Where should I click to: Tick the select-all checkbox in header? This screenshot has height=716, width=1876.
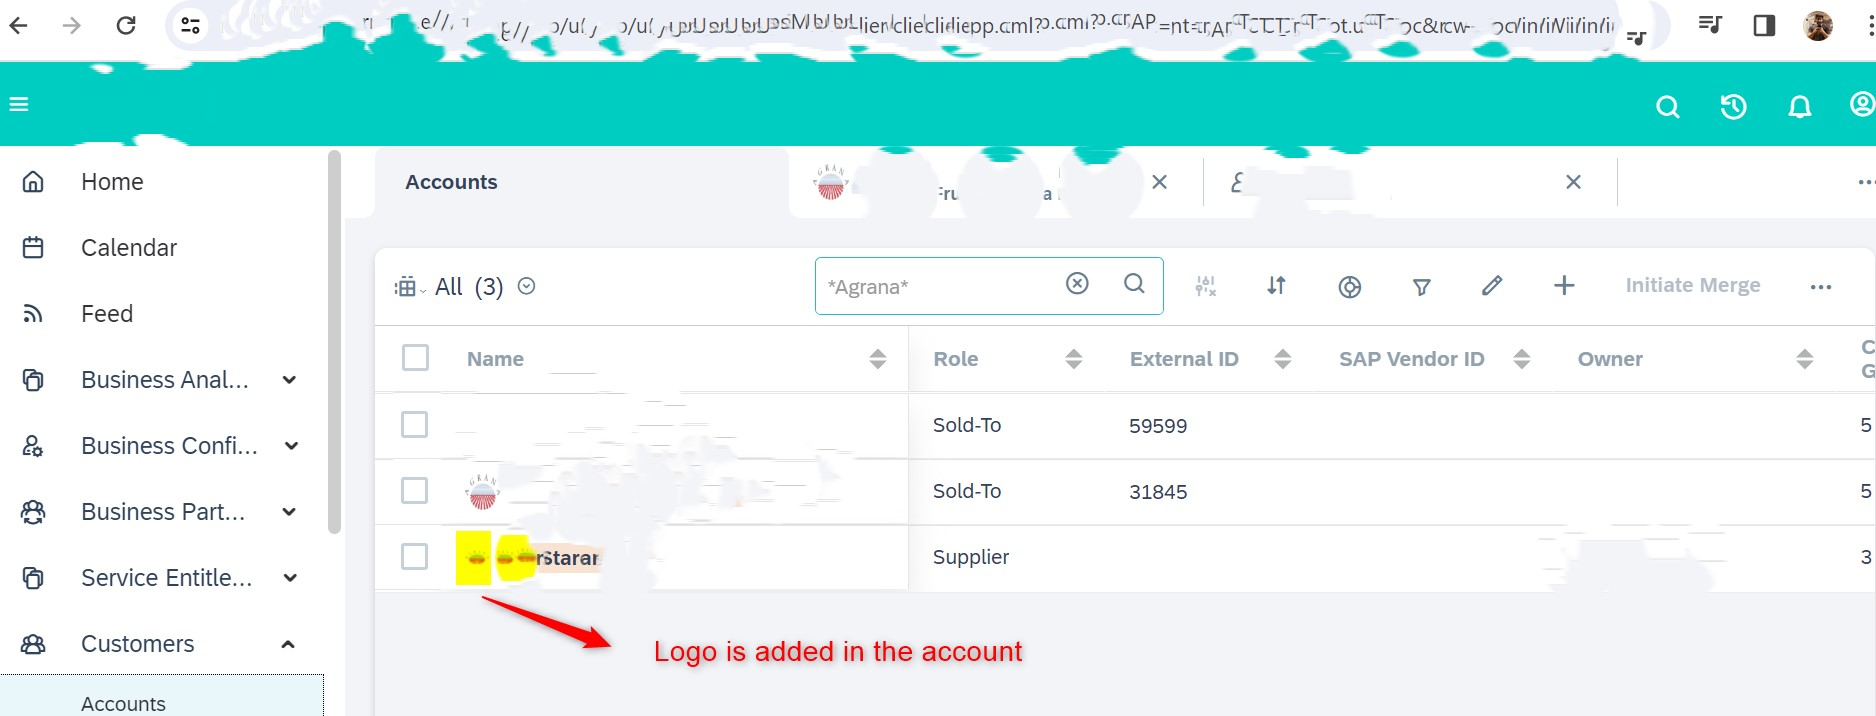click(x=415, y=358)
